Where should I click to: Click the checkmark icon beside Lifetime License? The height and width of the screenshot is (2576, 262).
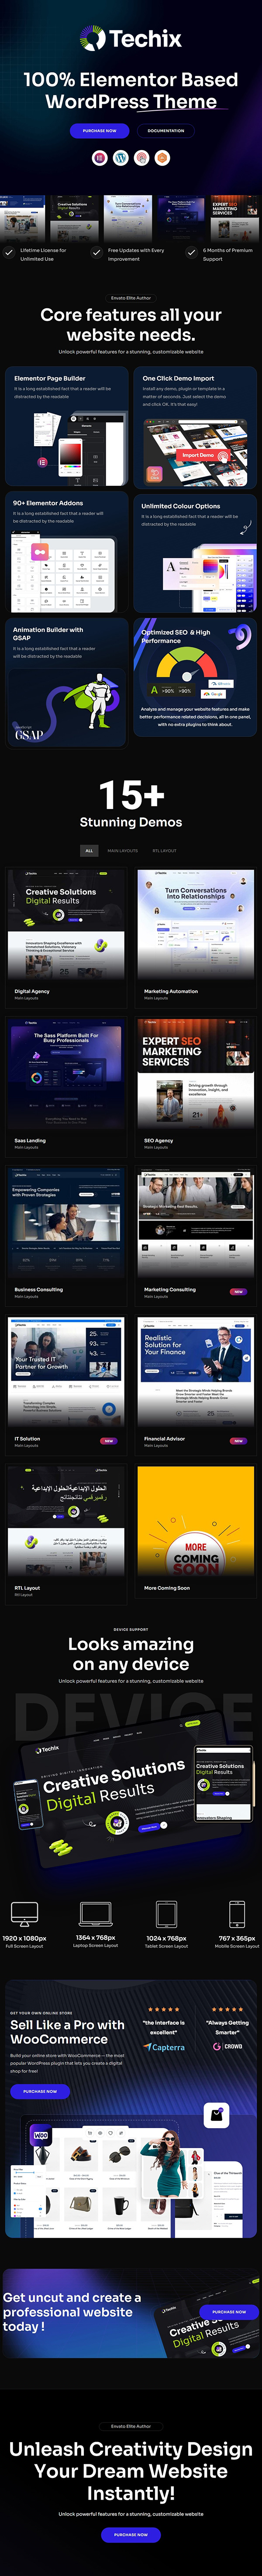9,254
